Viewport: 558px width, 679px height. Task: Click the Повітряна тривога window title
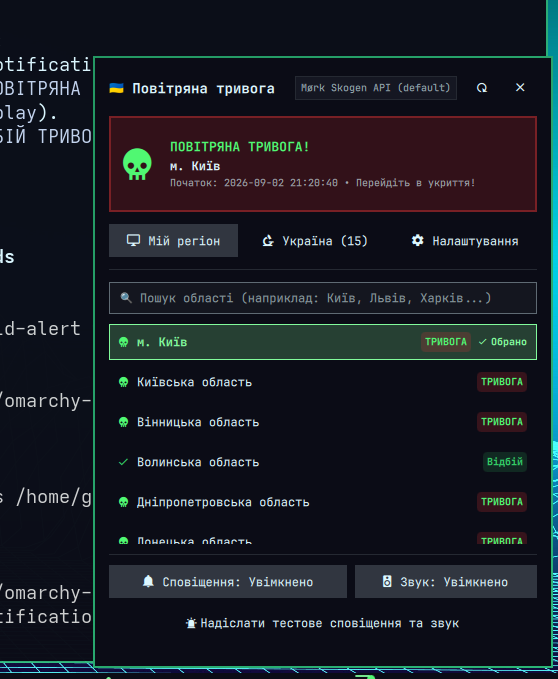[203, 88]
